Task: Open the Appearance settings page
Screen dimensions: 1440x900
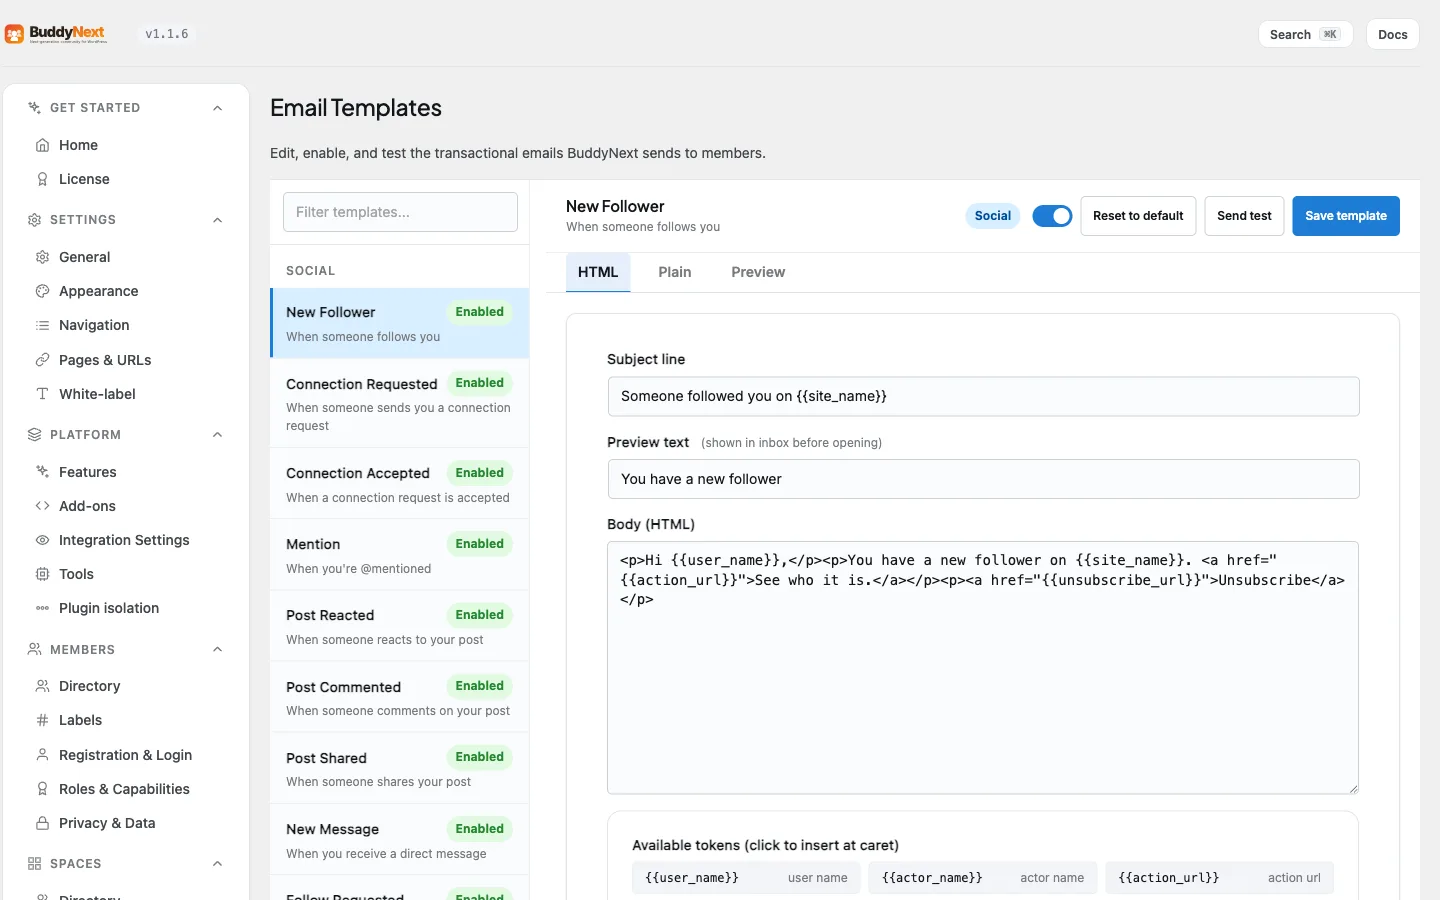Action: [98, 291]
